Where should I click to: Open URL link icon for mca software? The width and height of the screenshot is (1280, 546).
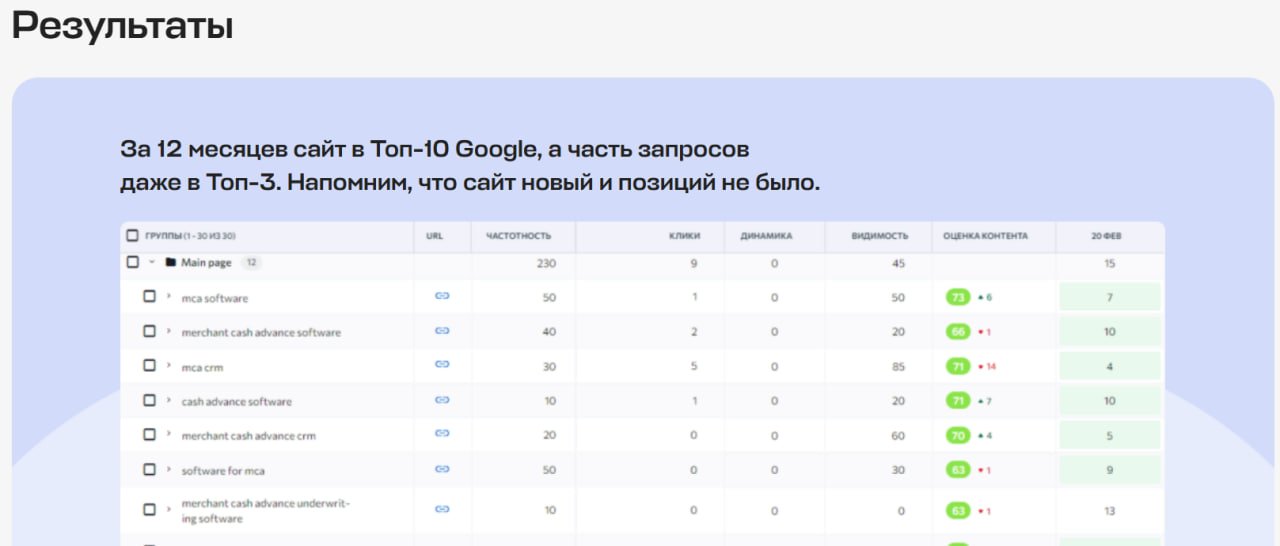(x=442, y=297)
